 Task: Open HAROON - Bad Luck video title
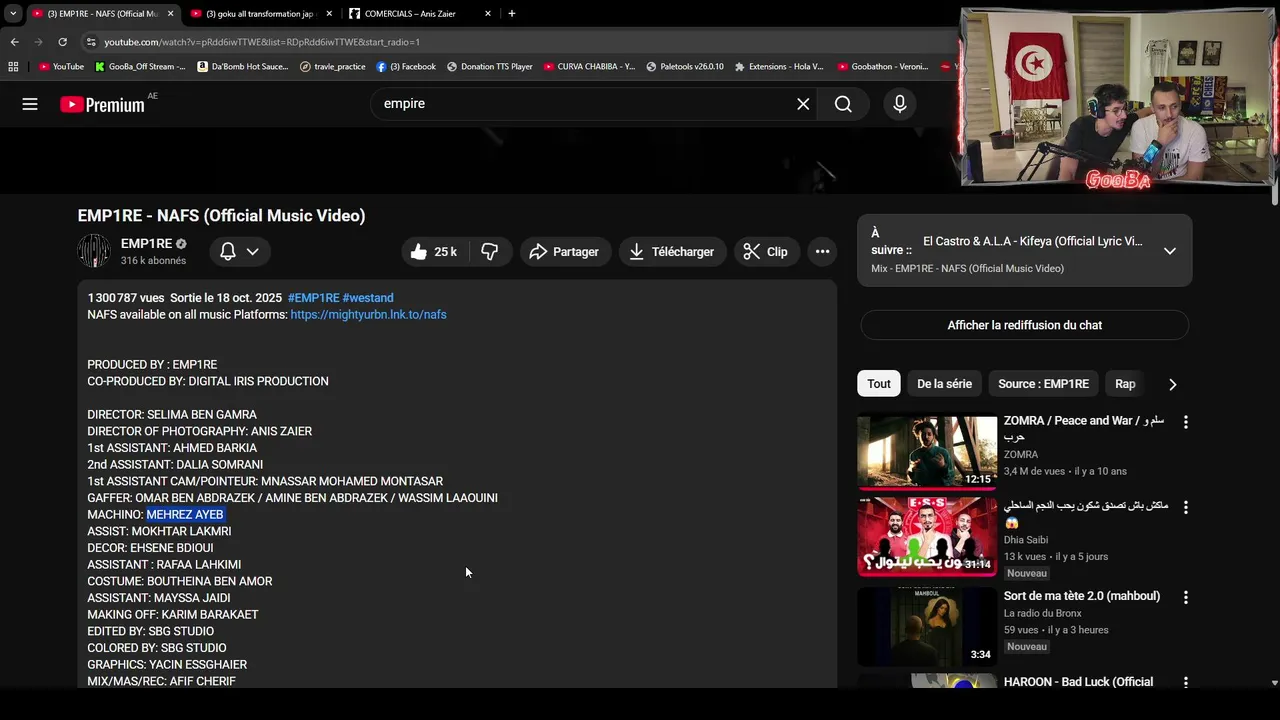coord(1078,682)
